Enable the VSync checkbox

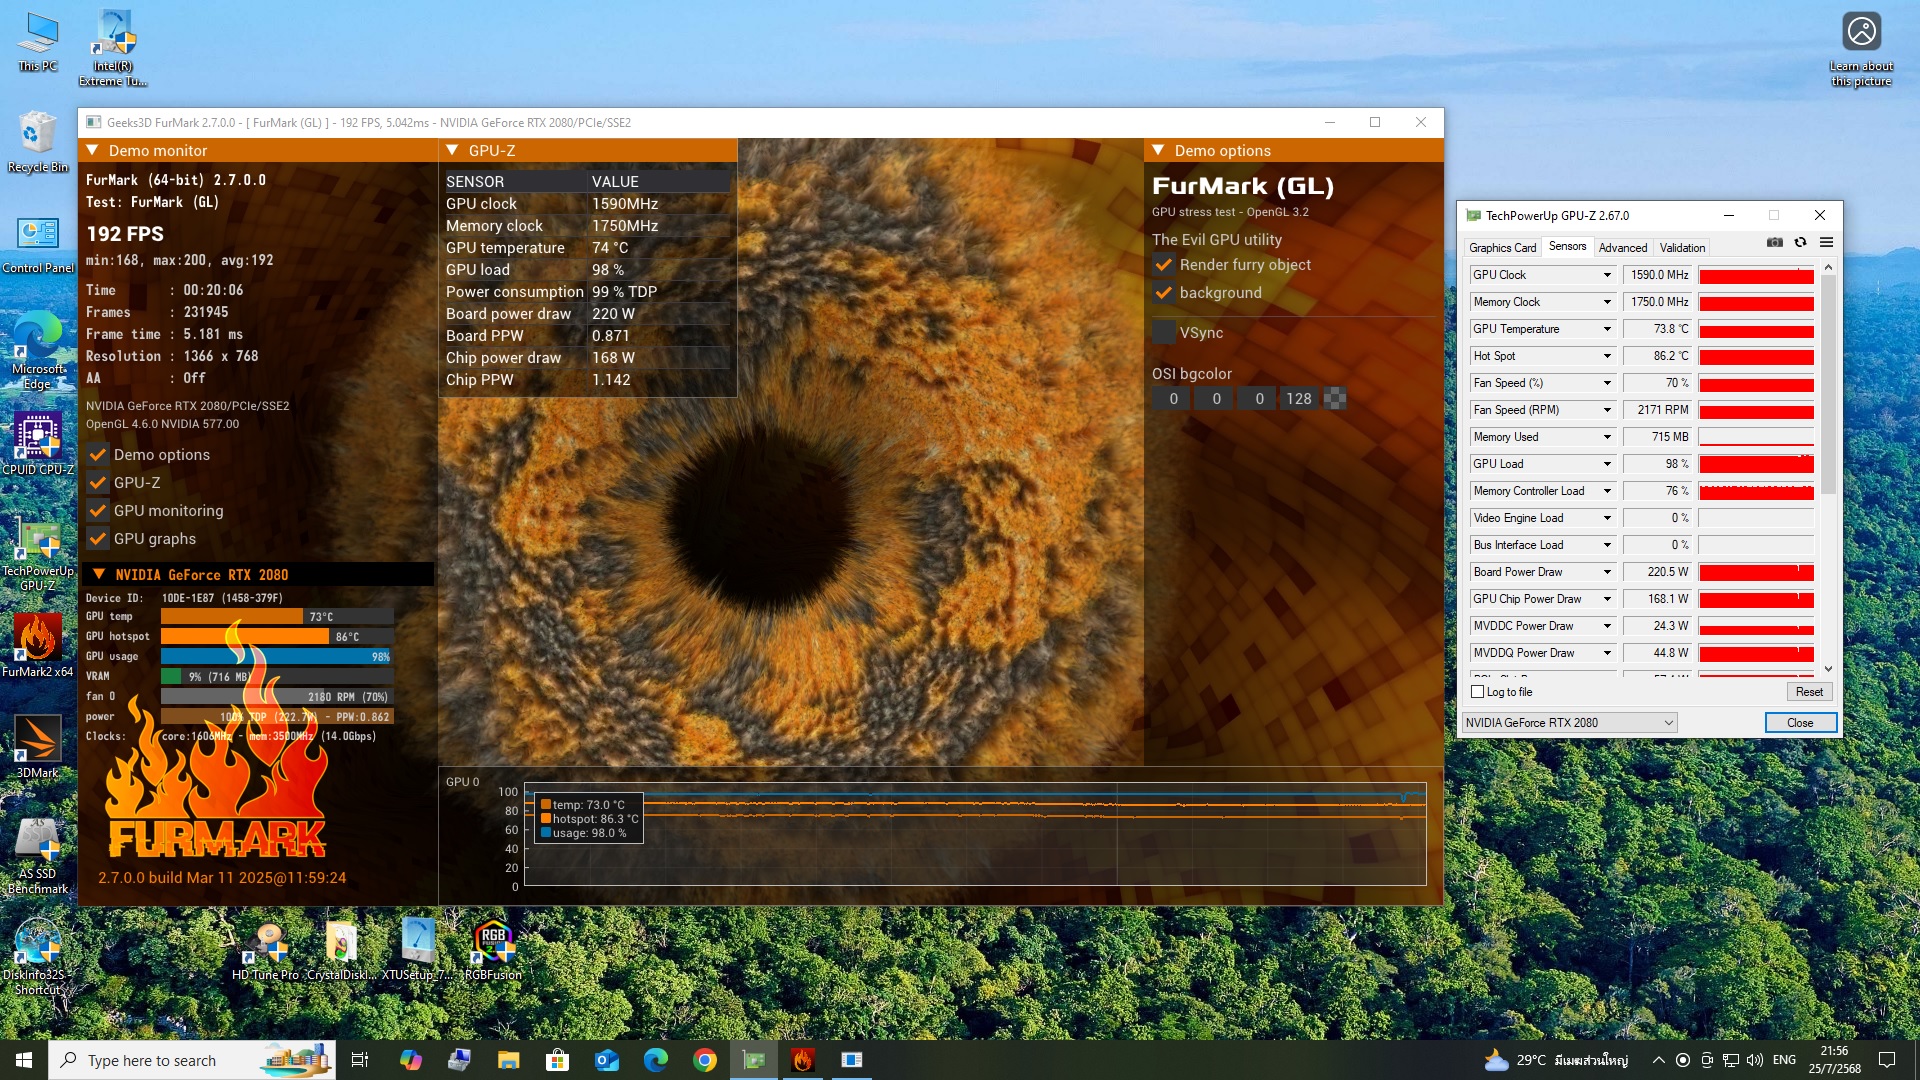(1164, 333)
